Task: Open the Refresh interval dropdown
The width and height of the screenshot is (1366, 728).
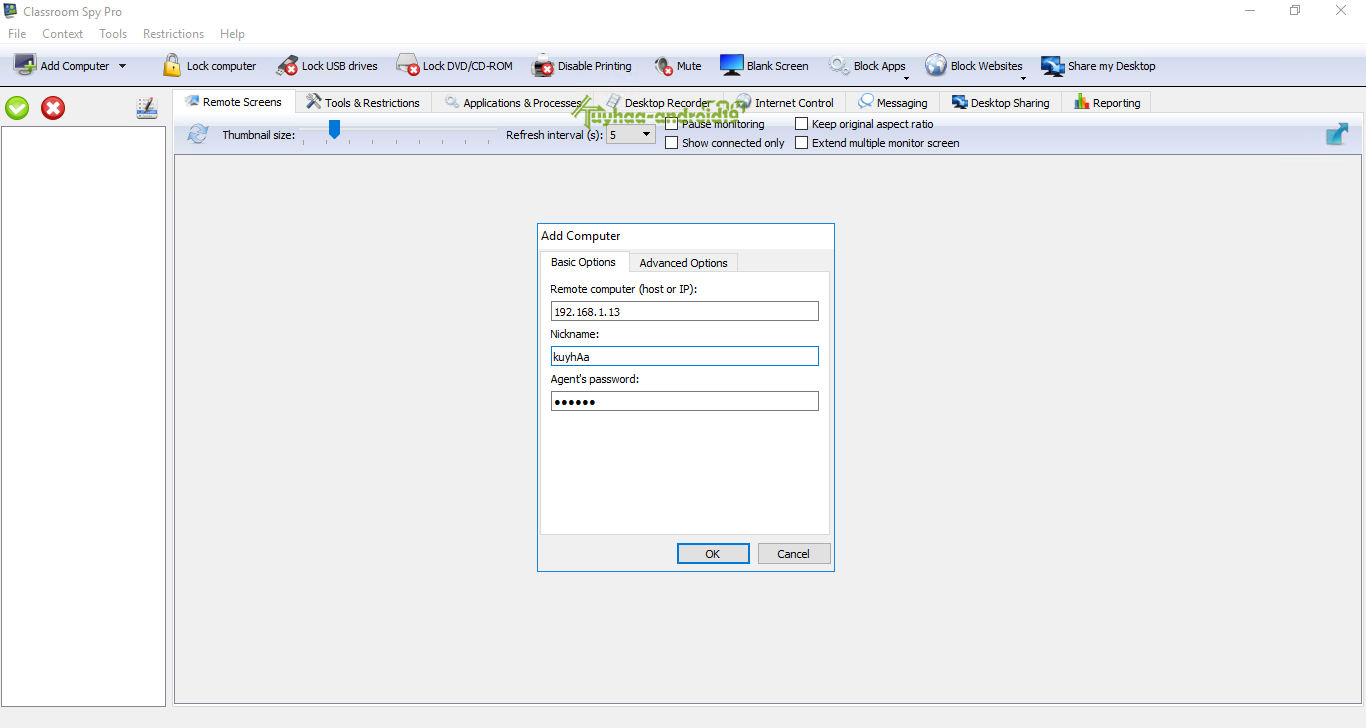Action: tap(631, 134)
